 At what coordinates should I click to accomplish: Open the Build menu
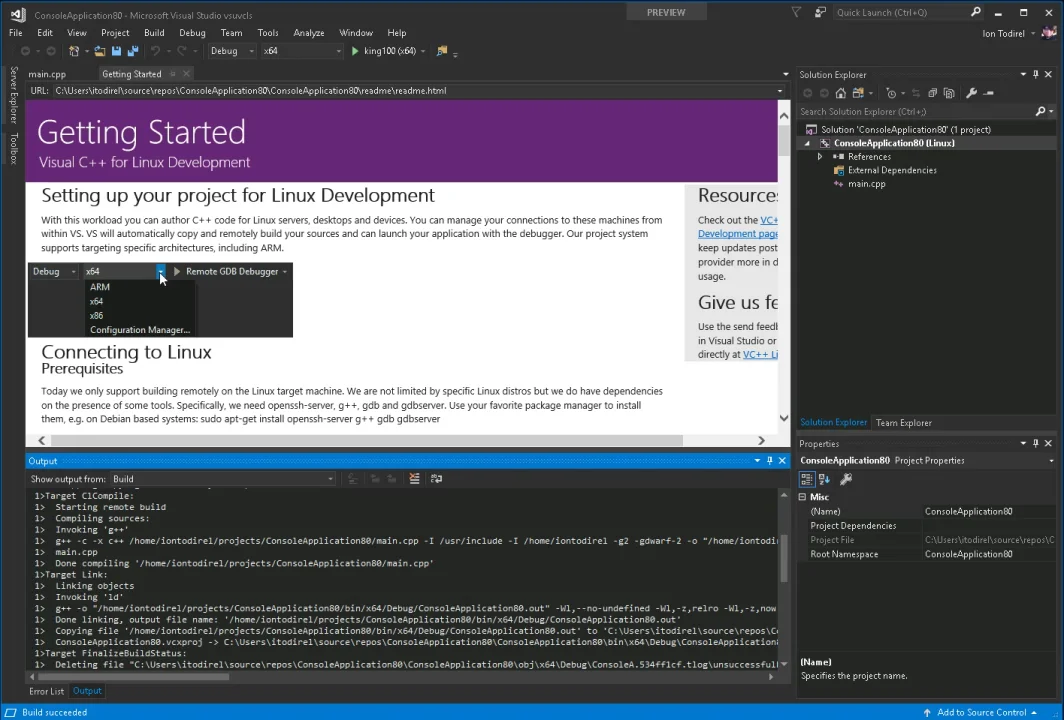(x=154, y=33)
